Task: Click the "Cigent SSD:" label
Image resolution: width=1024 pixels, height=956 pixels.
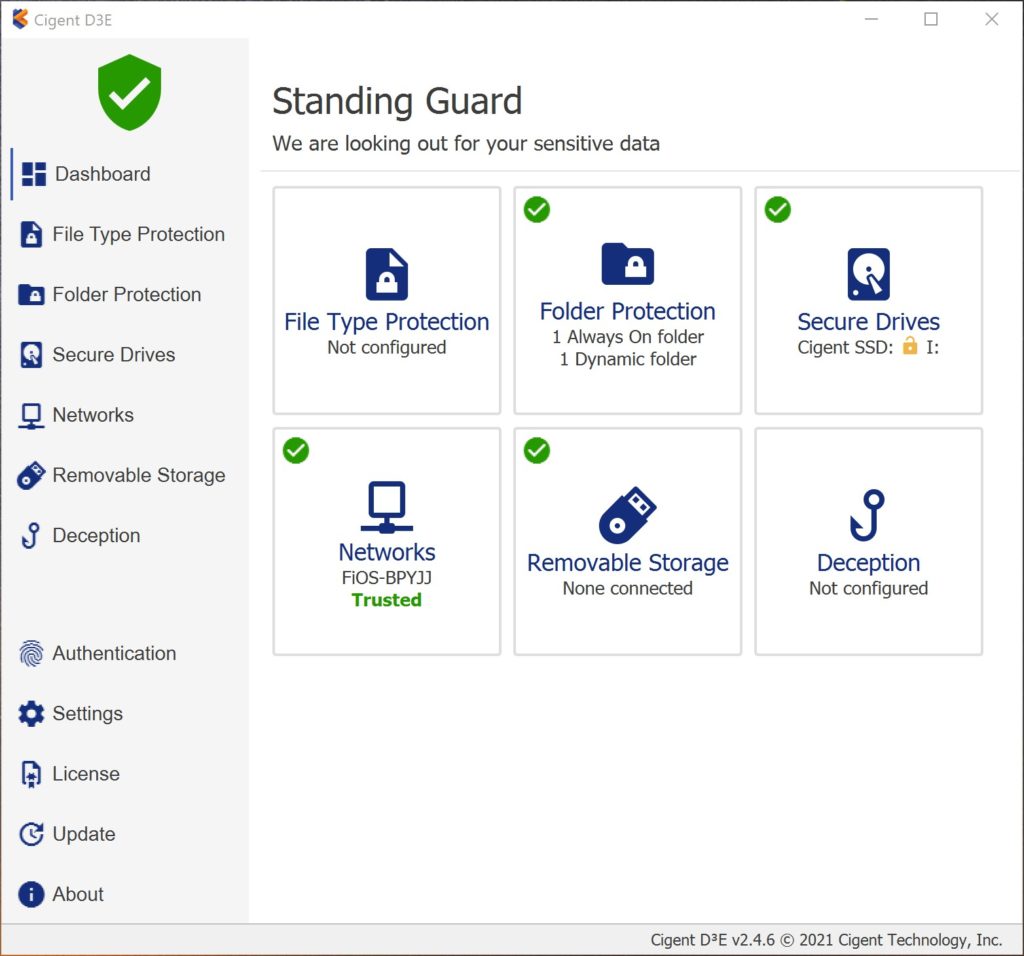Action: tap(845, 347)
